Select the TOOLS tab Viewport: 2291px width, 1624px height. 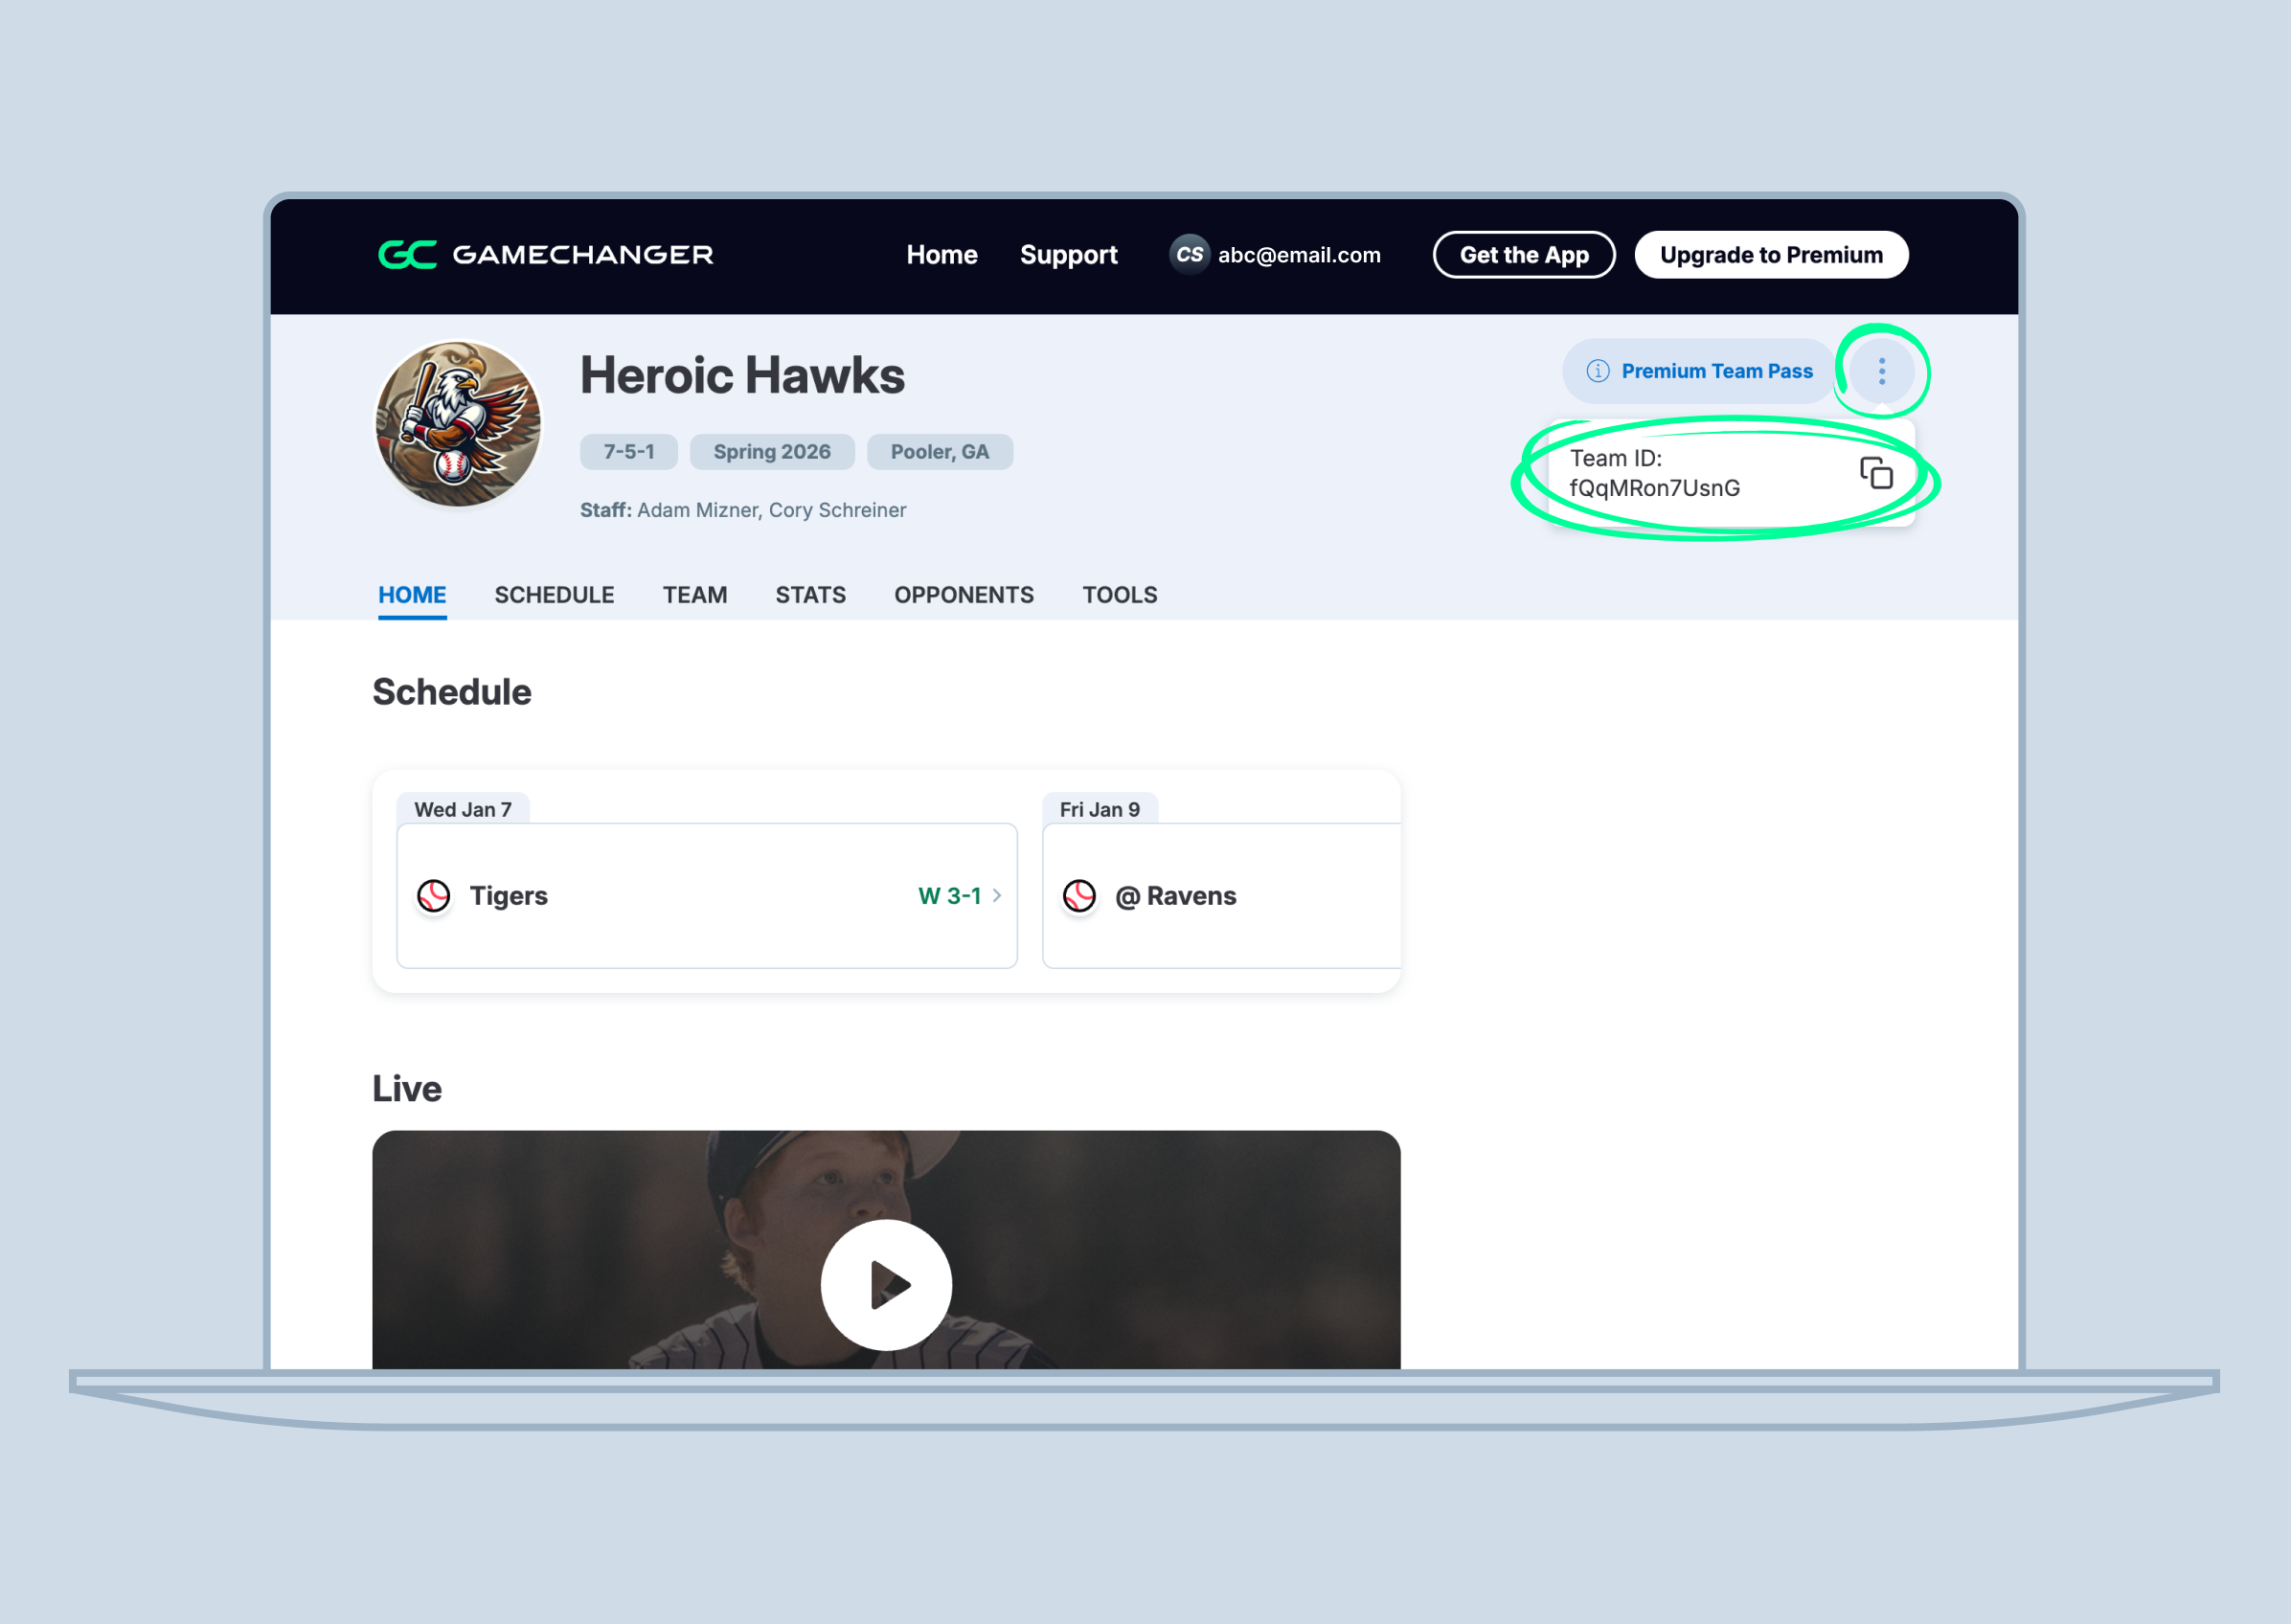pos(1119,595)
